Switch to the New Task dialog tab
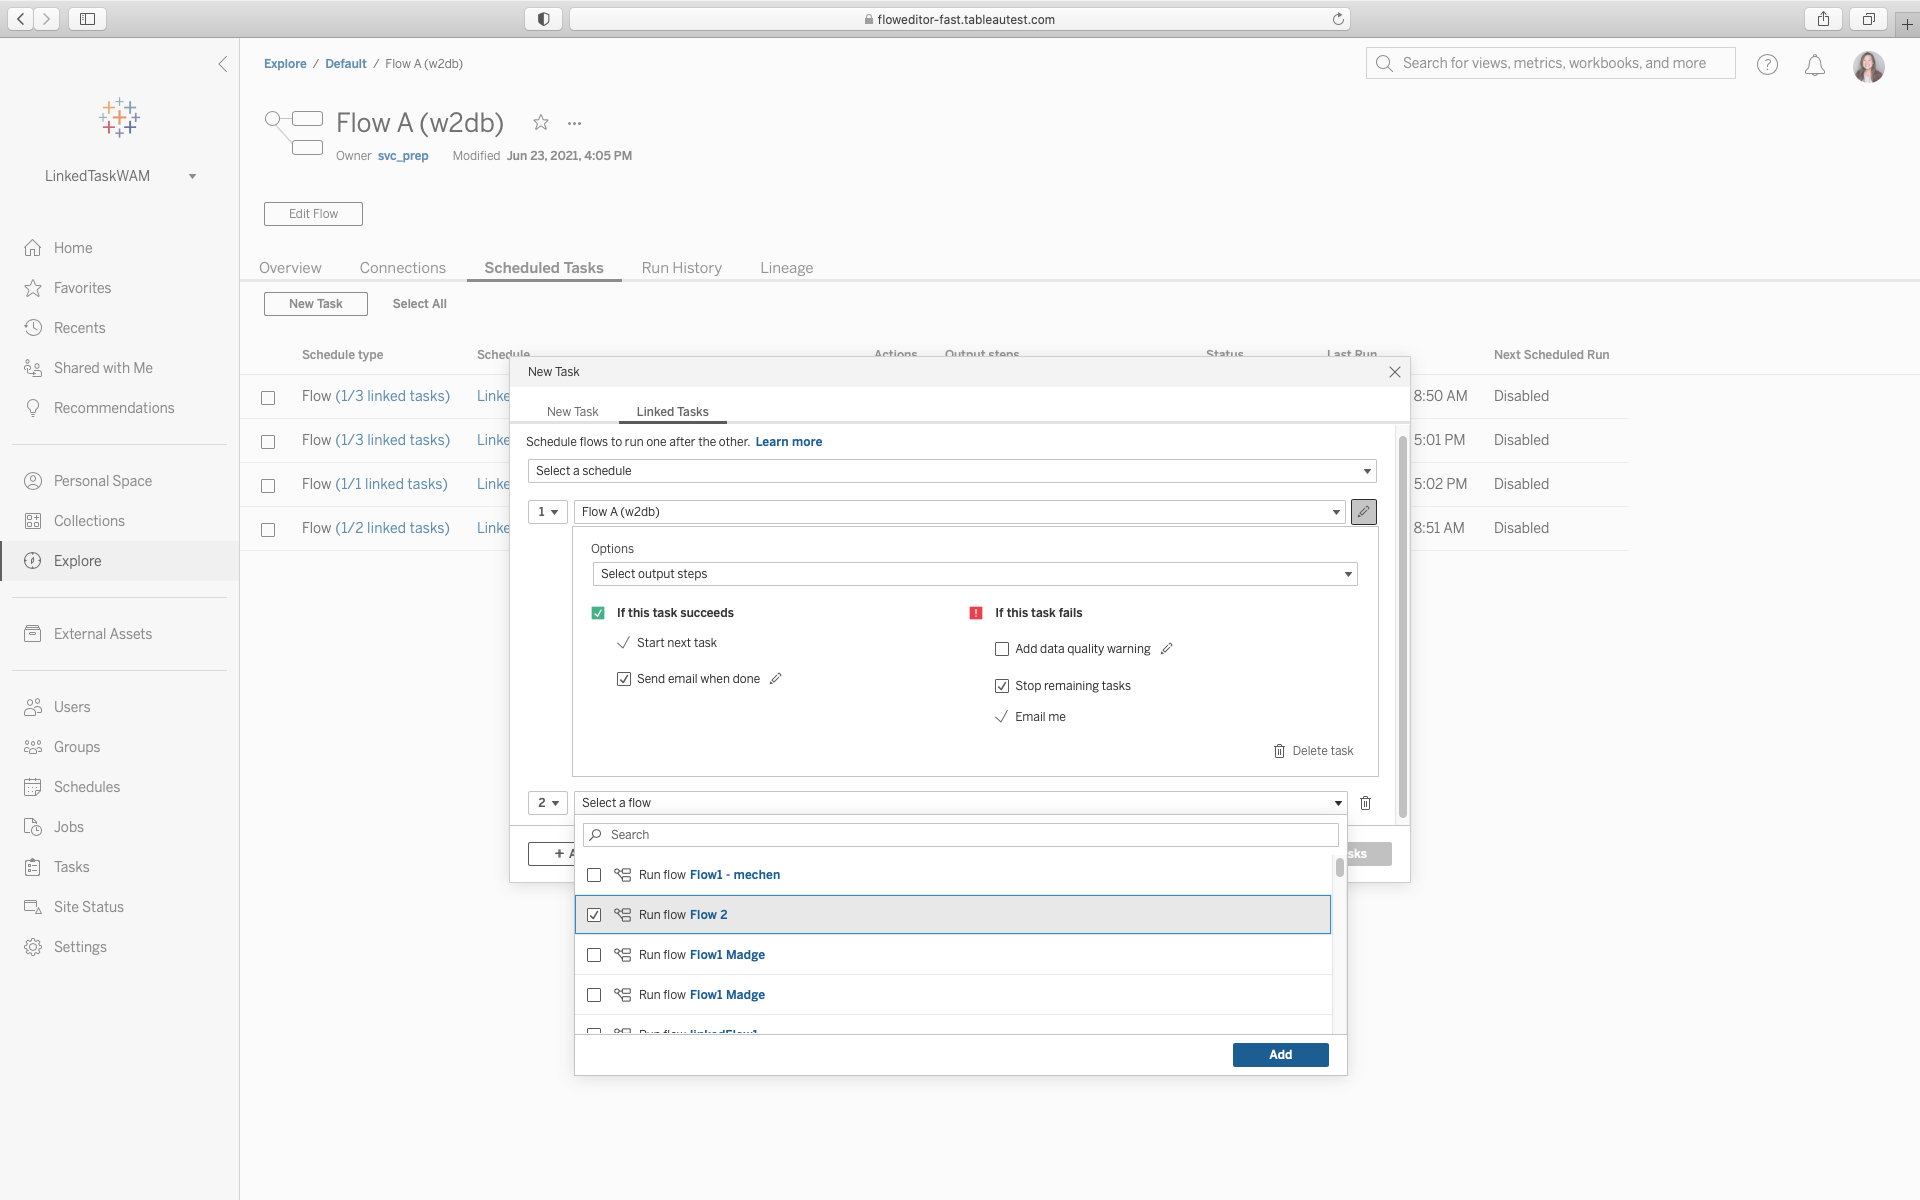Image resolution: width=1920 pixels, height=1200 pixels. pyautogui.click(x=572, y=412)
